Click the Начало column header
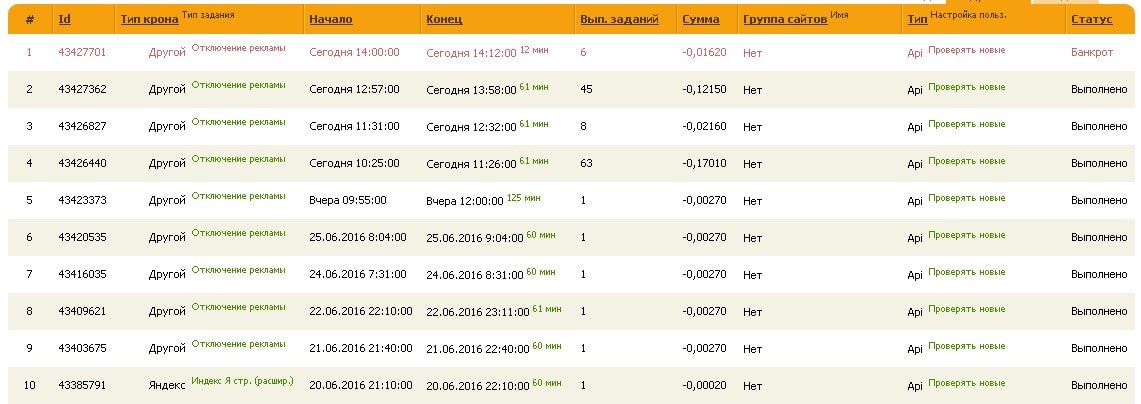 coord(330,20)
